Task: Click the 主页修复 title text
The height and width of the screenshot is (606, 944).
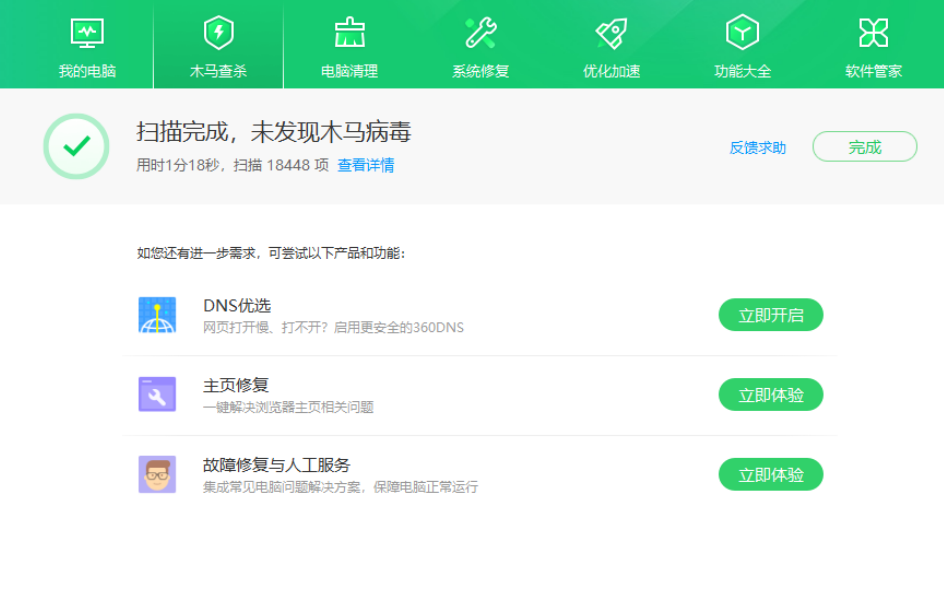Action: tap(236, 385)
